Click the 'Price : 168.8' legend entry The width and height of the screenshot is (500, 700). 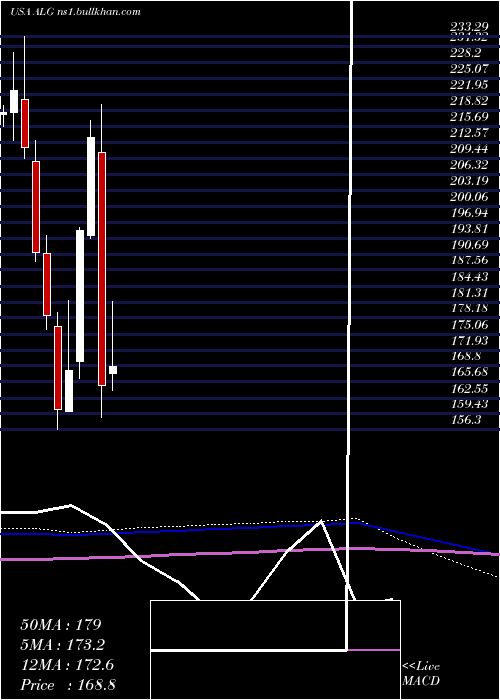[x=68, y=685]
